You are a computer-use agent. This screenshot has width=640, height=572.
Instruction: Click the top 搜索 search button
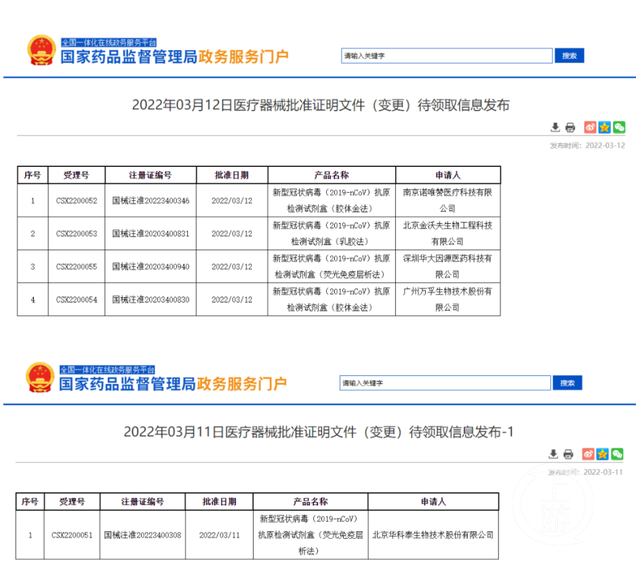click(x=568, y=56)
